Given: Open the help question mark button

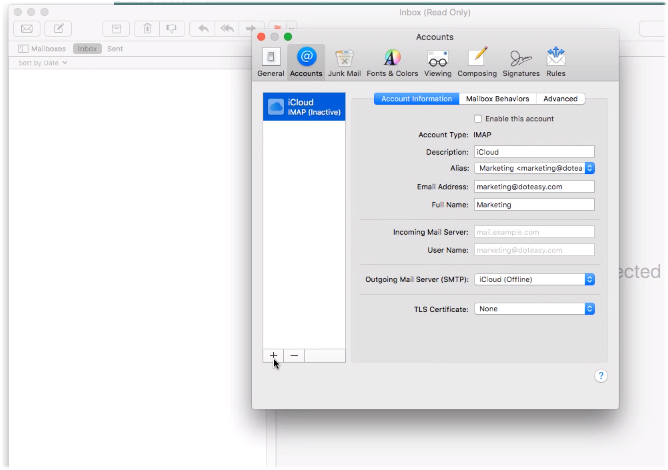Looking at the screenshot, I should pyautogui.click(x=601, y=376).
